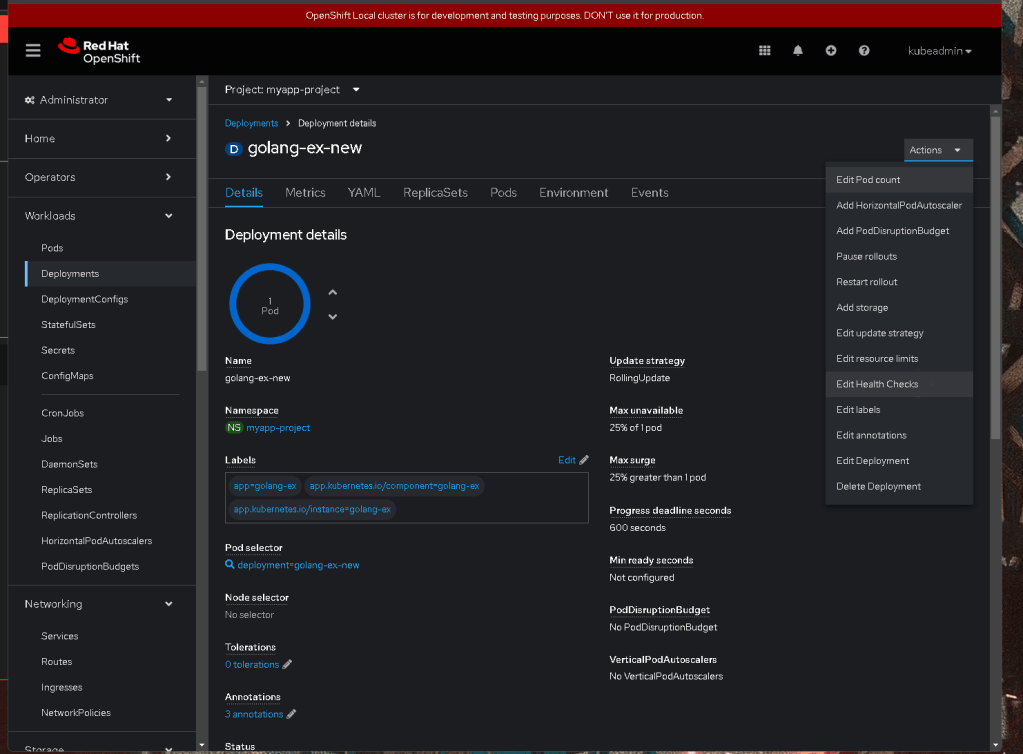Click the plus import icon in header
1023x754 pixels.
831,50
